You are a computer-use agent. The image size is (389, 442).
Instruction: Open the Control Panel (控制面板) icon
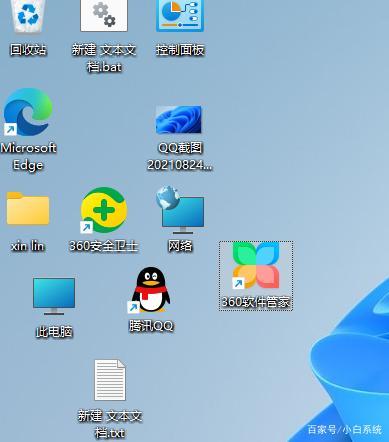[180, 15]
